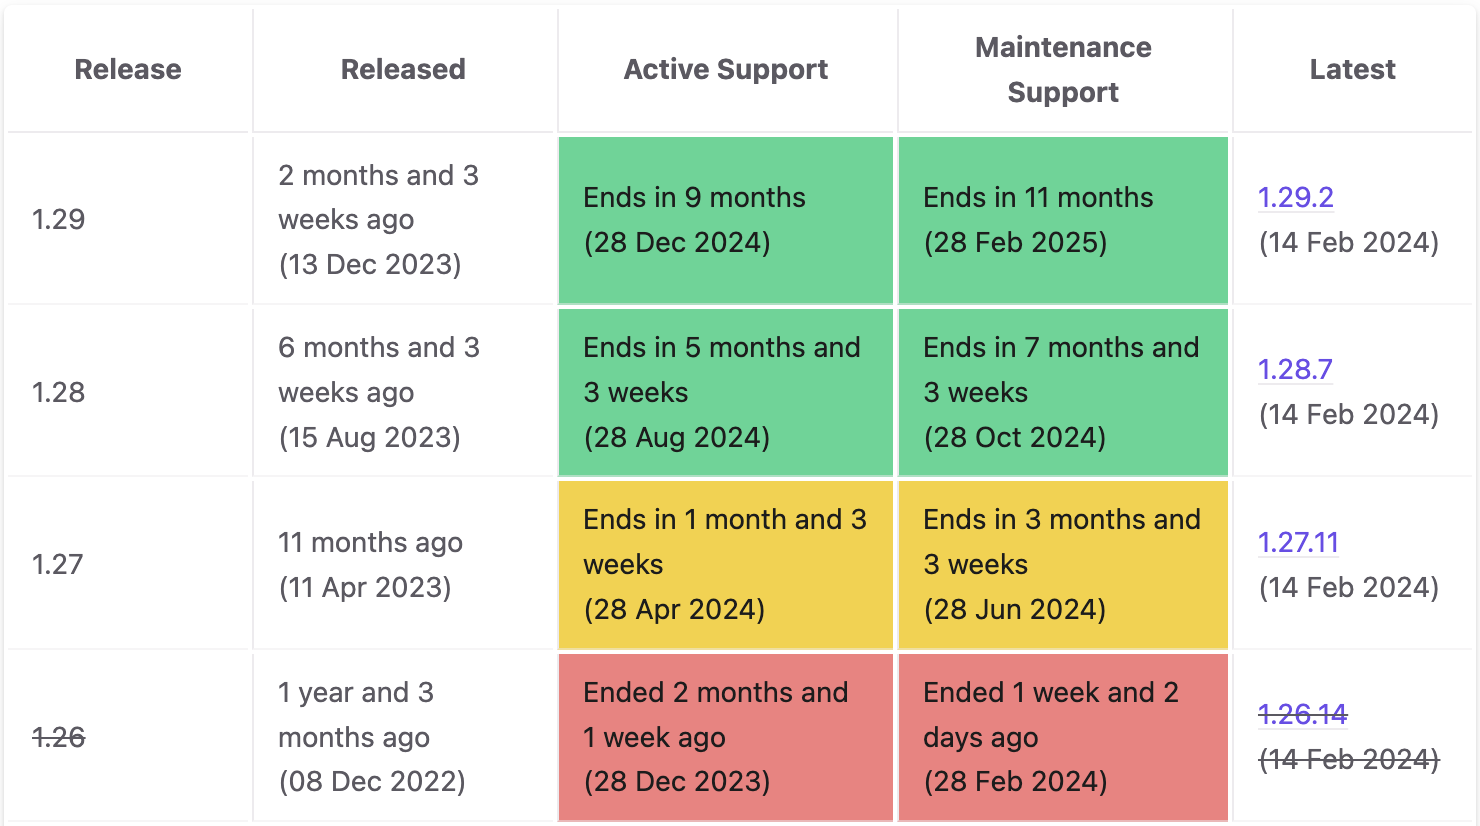Select the 1.28 release row label
The image size is (1480, 826).
57,392
